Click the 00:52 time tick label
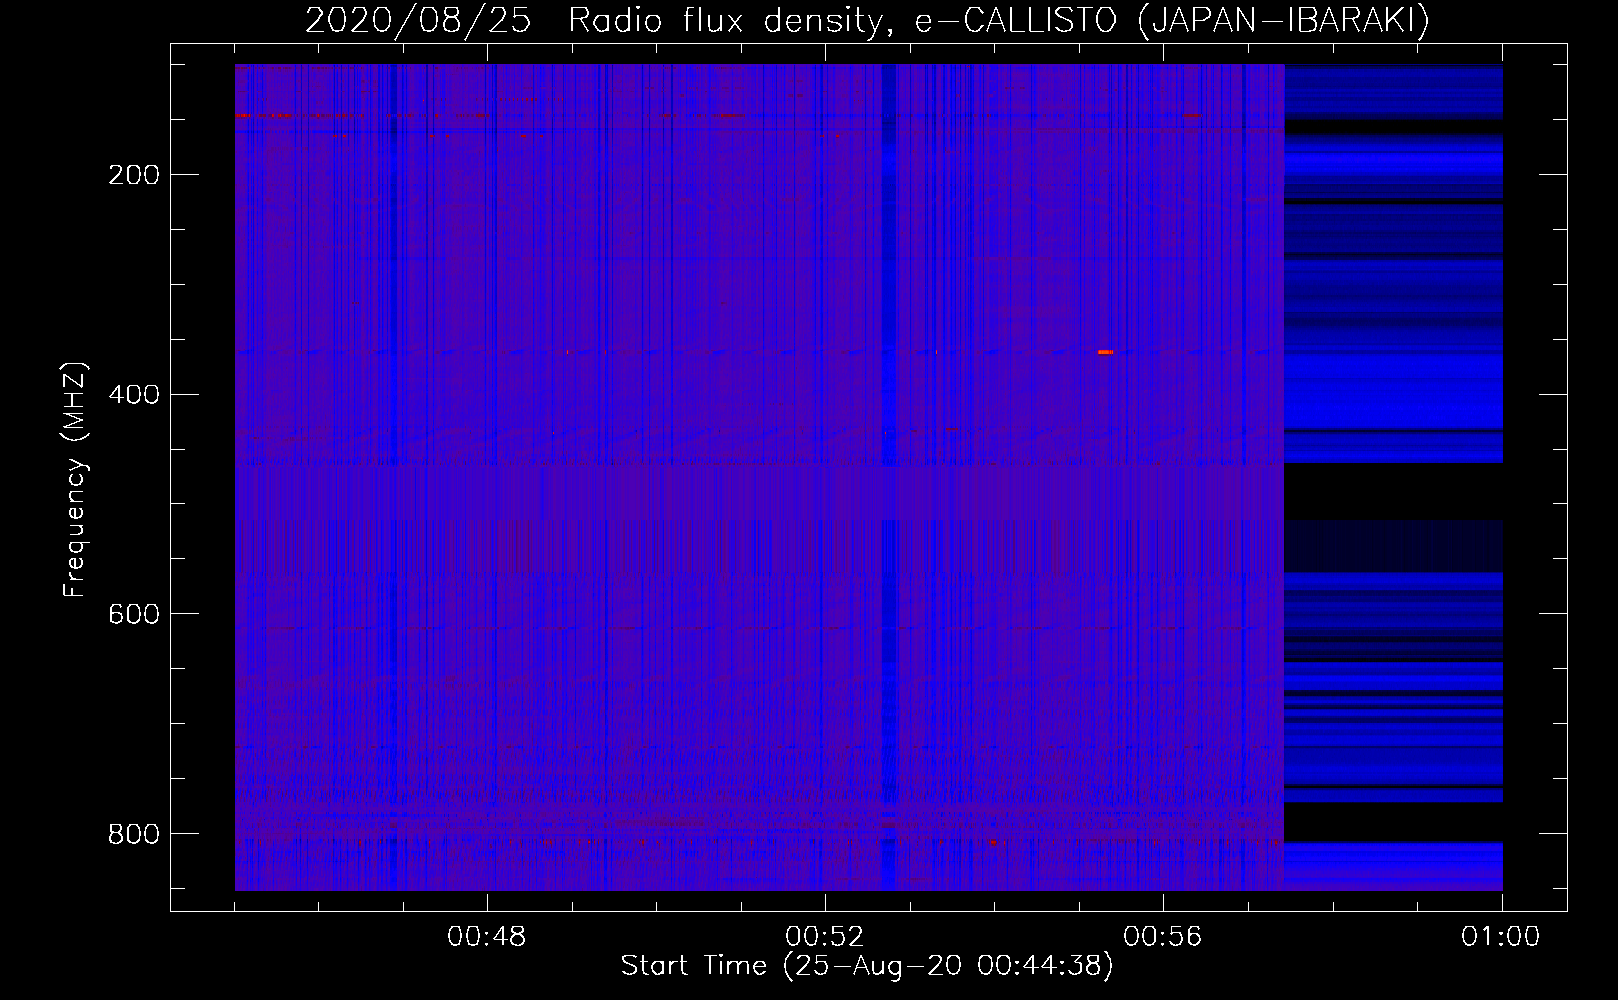The image size is (1618, 1000). click(825, 937)
